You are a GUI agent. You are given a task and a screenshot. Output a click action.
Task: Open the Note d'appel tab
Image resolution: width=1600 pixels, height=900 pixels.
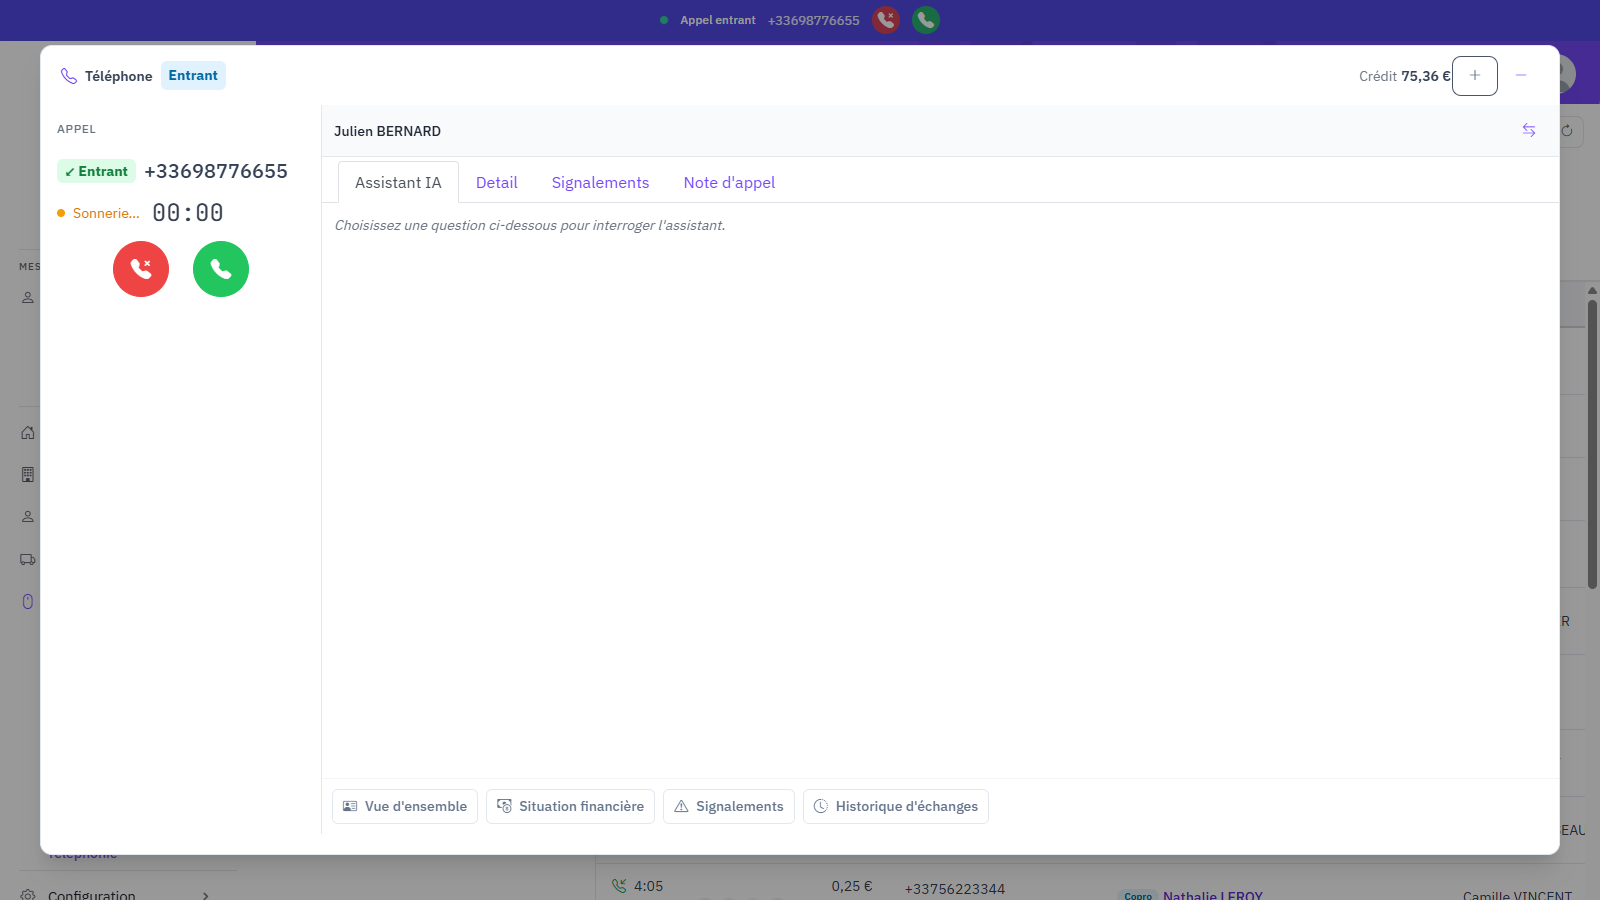coord(729,182)
